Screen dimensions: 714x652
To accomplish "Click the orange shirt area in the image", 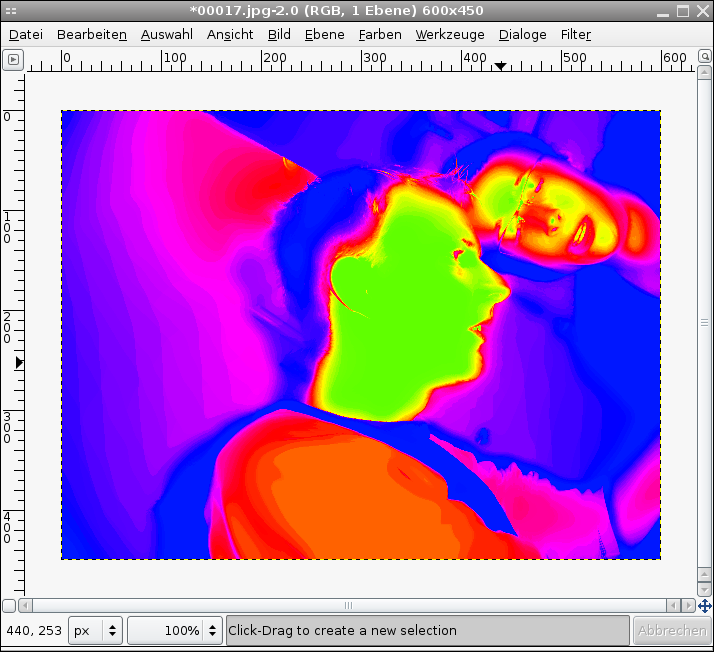I will [x=355, y=501].
